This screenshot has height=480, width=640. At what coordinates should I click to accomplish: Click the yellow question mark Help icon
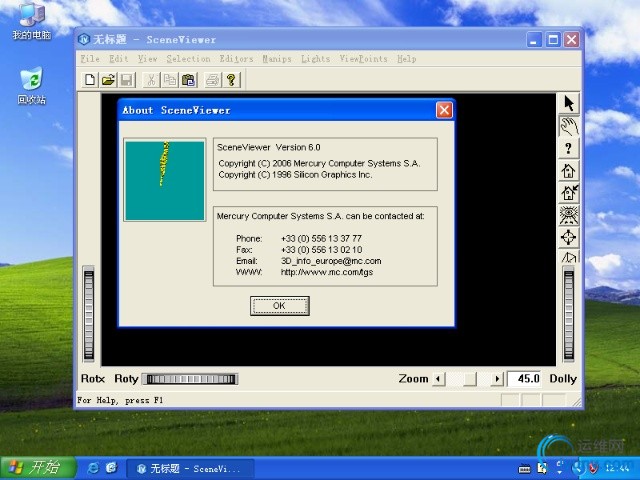[231, 80]
